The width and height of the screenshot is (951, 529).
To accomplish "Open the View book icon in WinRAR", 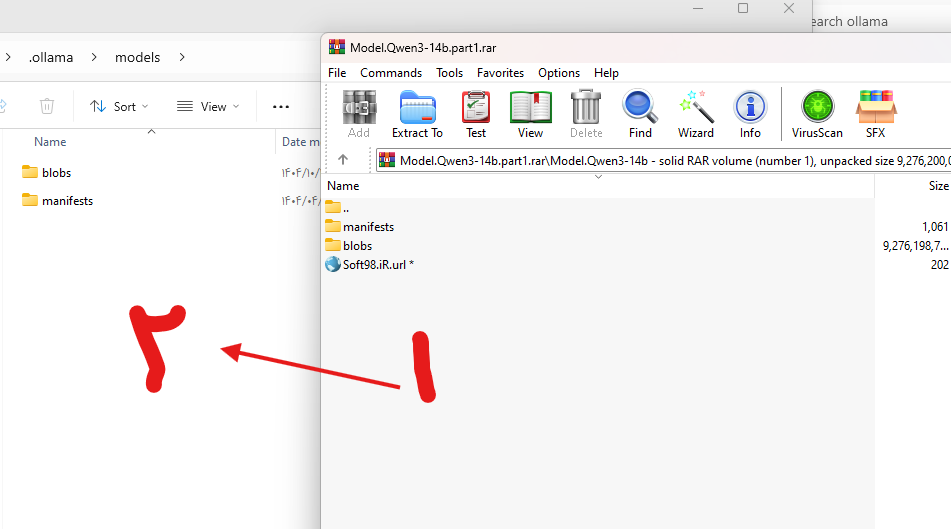I will [530, 114].
